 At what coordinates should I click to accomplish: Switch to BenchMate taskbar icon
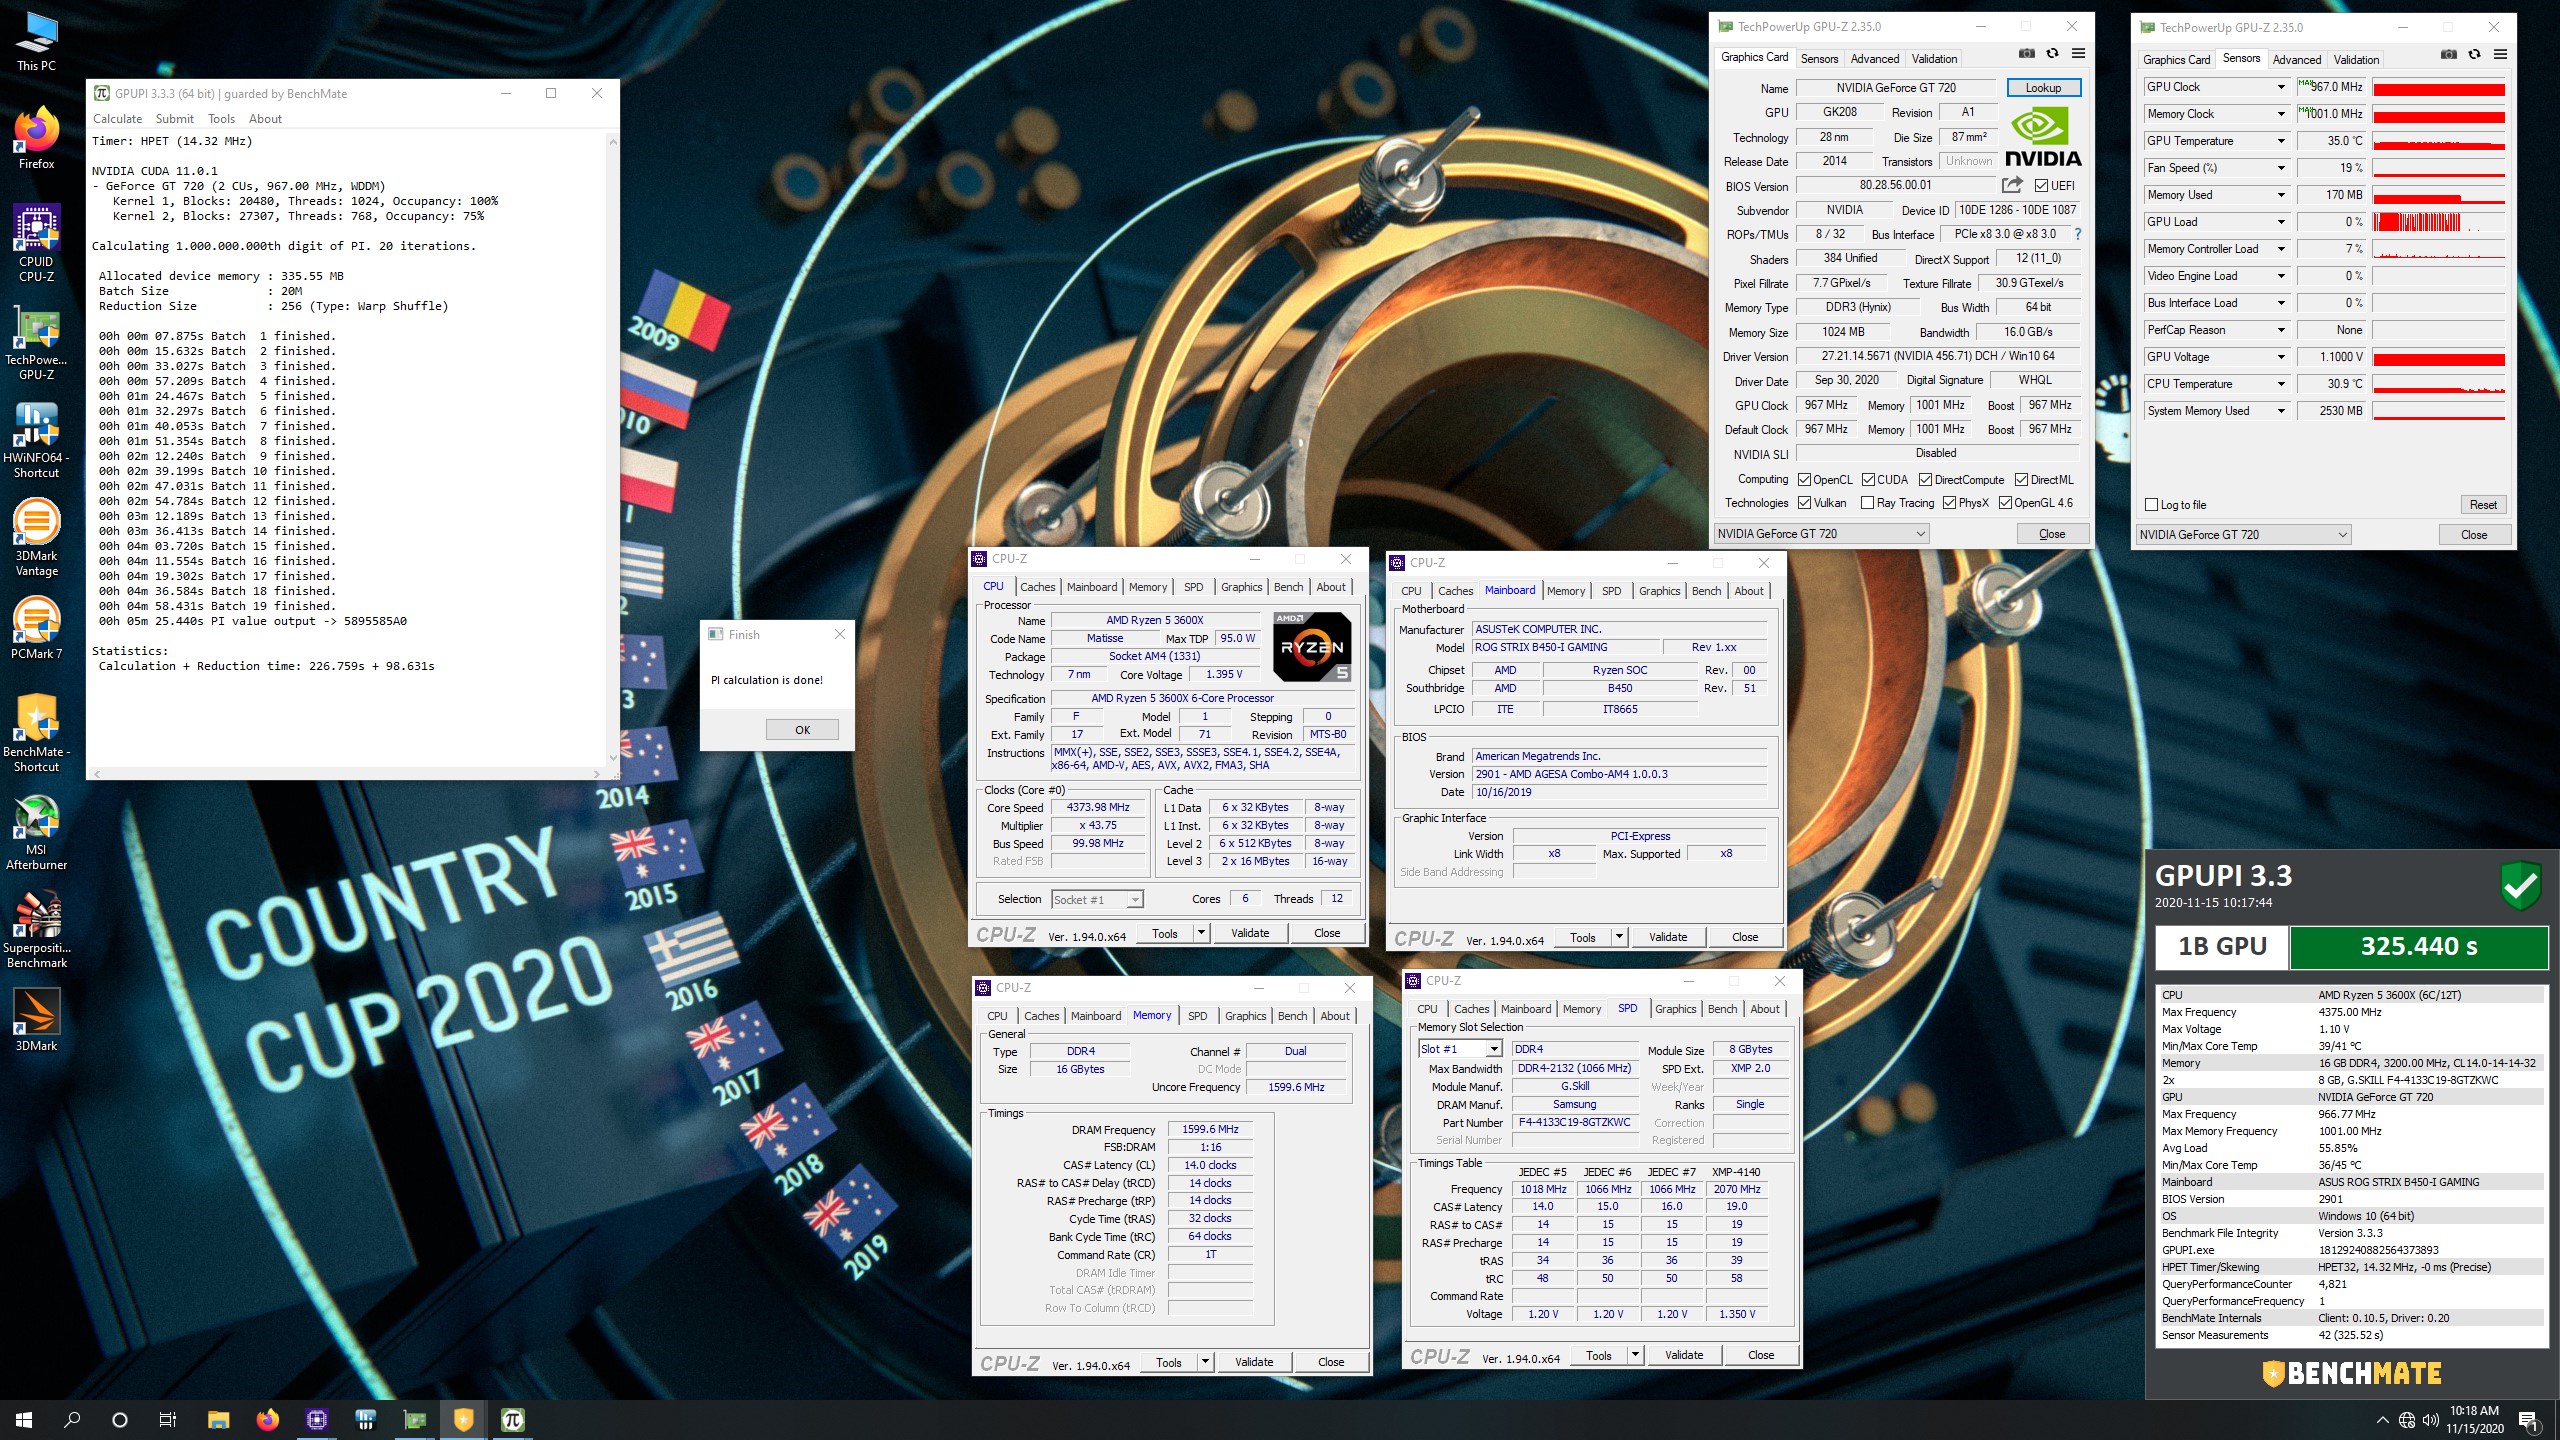(x=464, y=1419)
